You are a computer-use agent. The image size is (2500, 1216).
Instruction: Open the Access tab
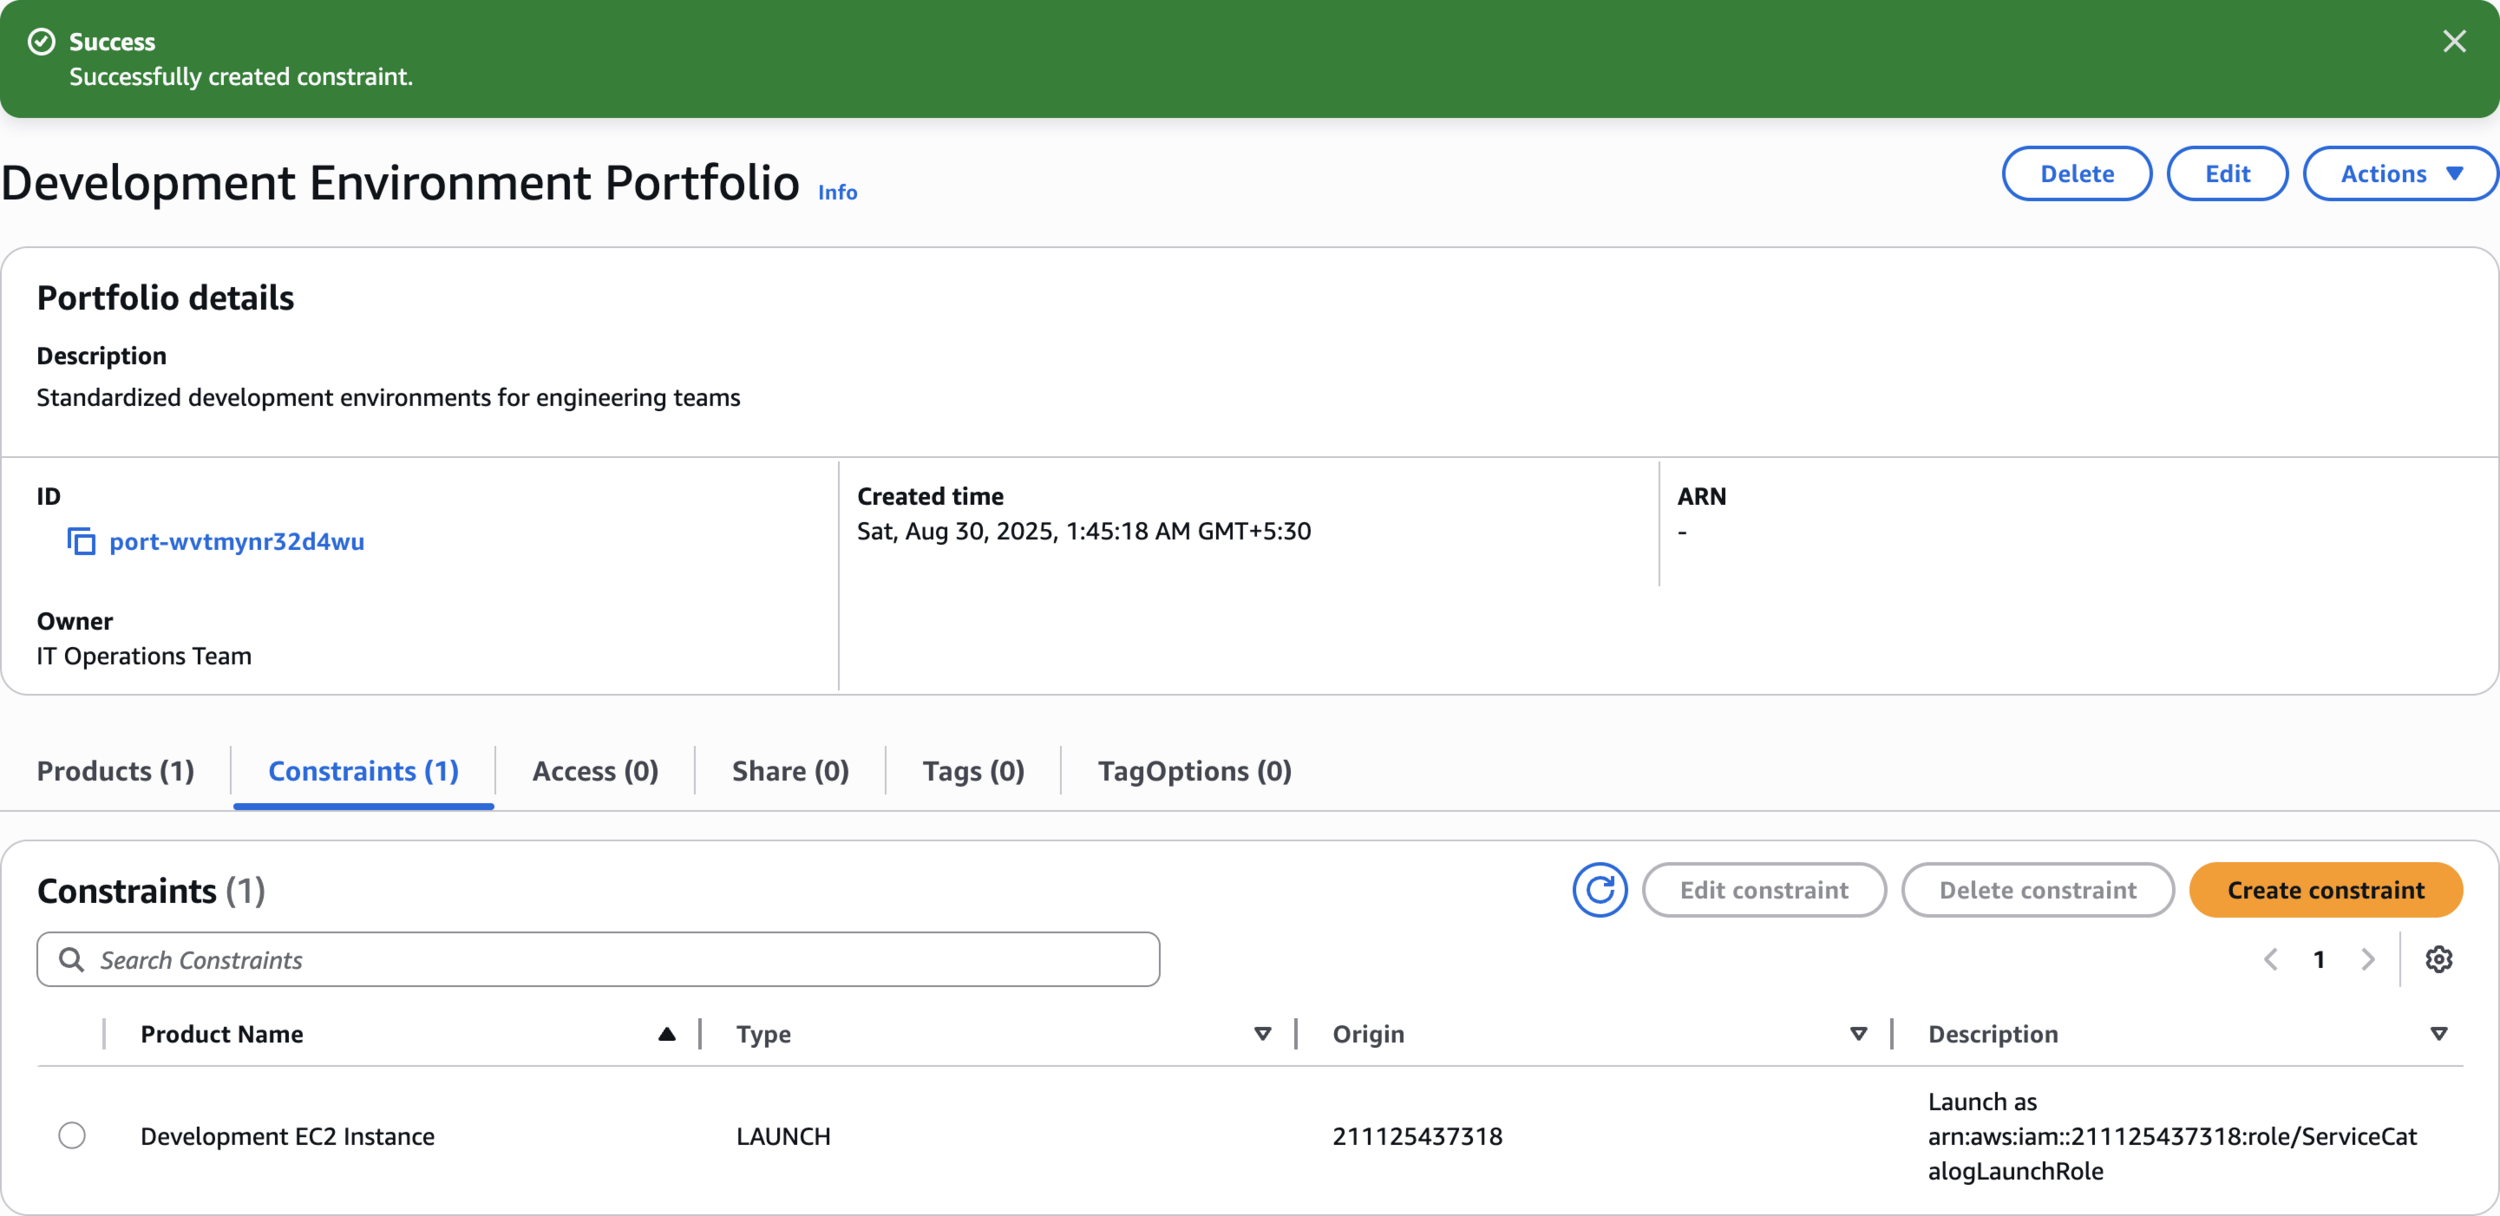[595, 771]
